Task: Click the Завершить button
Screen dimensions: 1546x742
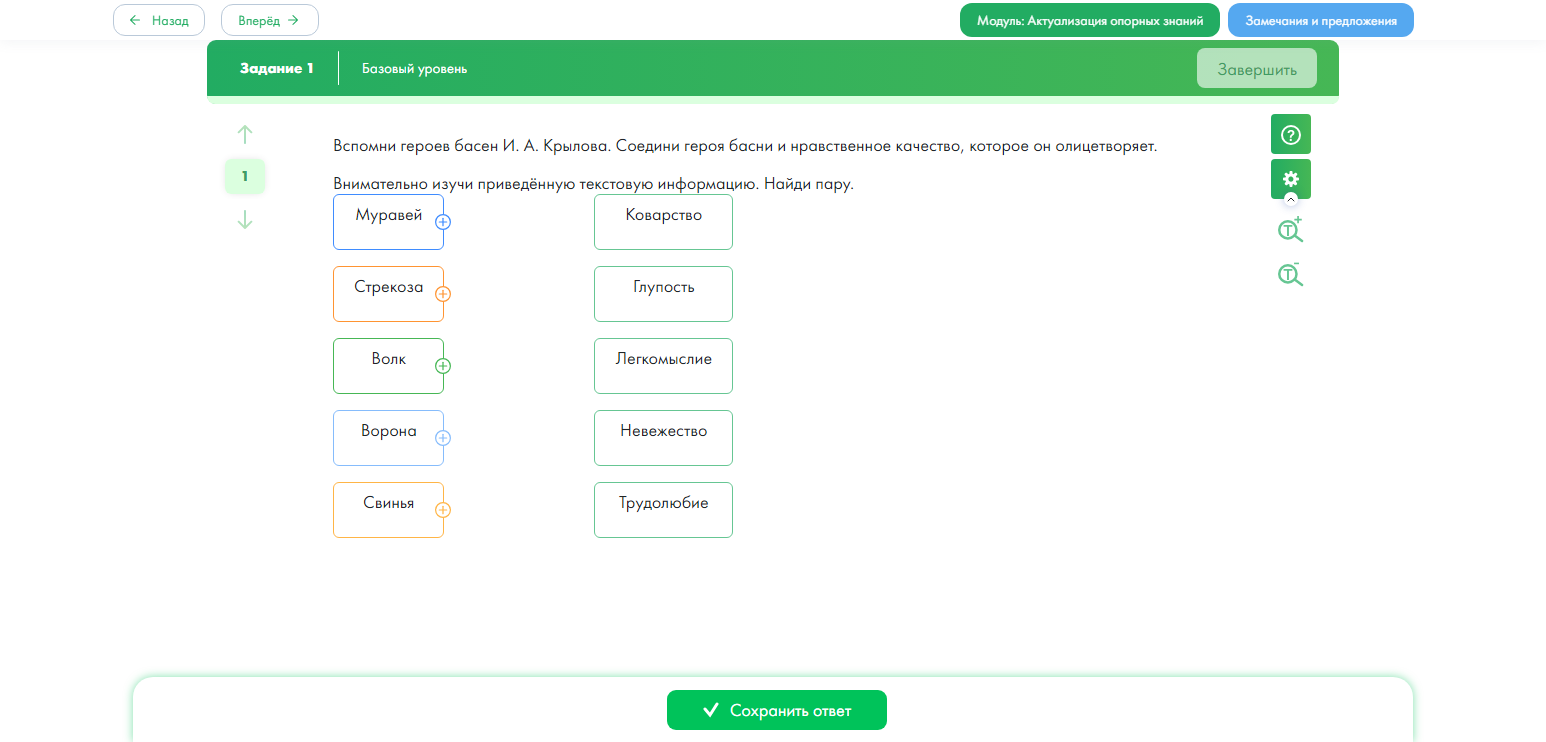Action: [x=1256, y=69]
